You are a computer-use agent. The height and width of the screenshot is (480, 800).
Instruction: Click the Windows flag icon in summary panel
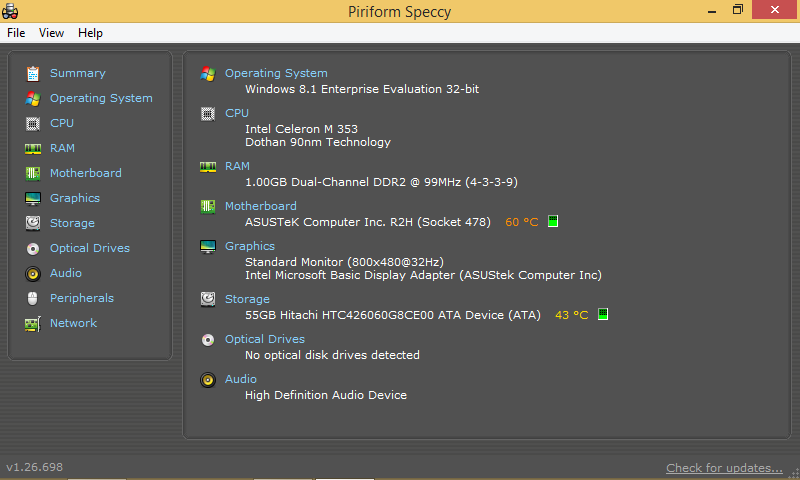(x=208, y=73)
